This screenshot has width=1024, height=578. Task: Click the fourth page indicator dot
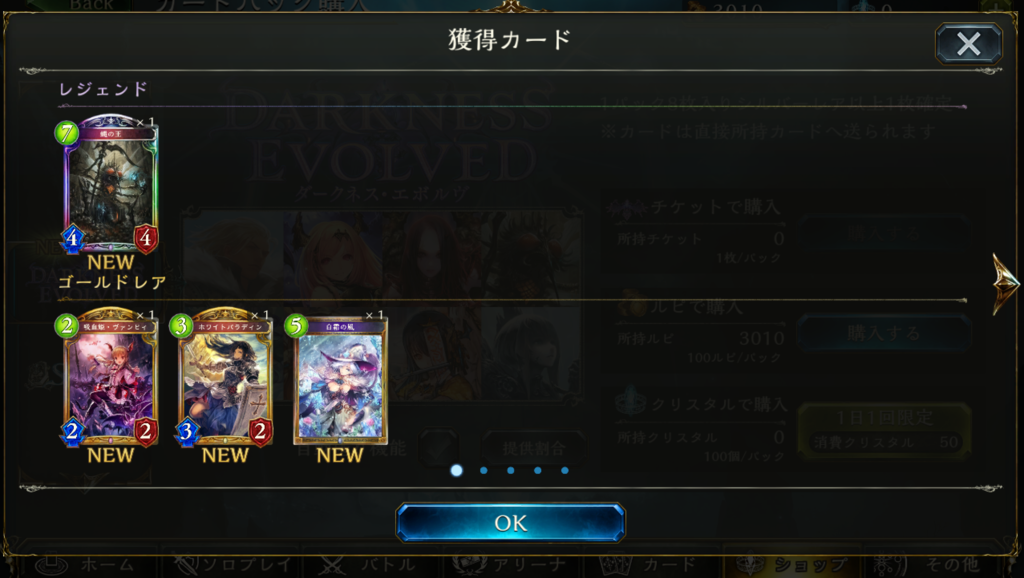[x=537, y=470]
